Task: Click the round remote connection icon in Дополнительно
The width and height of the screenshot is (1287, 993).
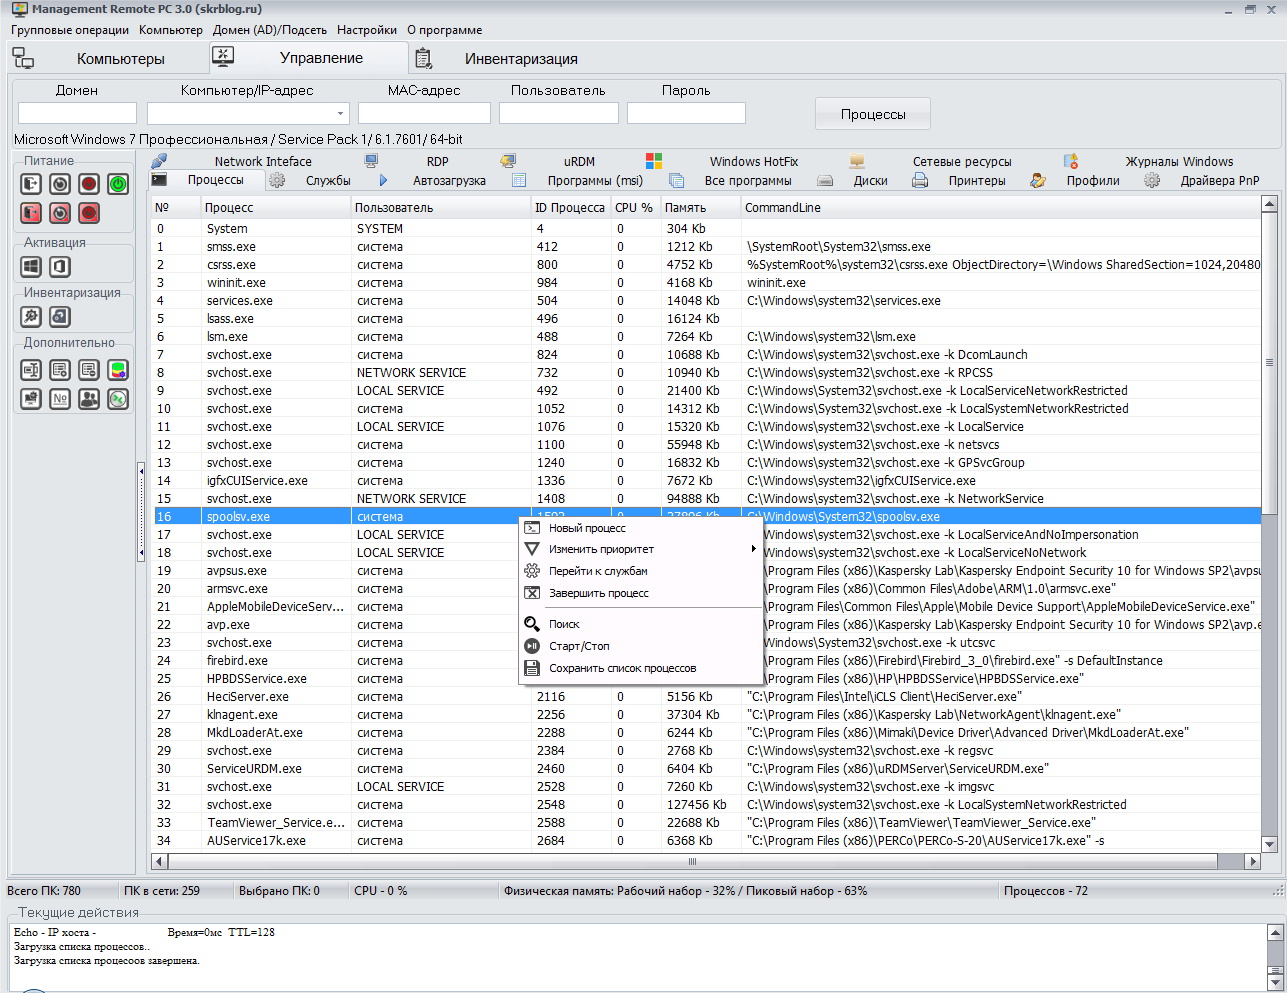Action: coord(118,399)
